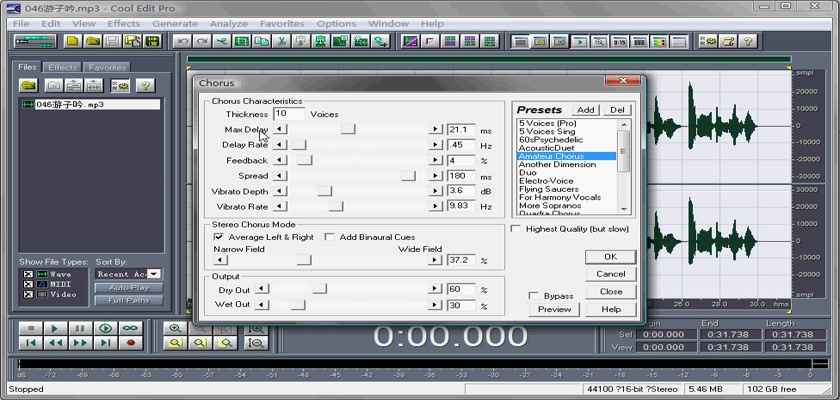This screenshot has height=400, width=840.
Task: Click the Stop transport button
Action: point(31,328)
